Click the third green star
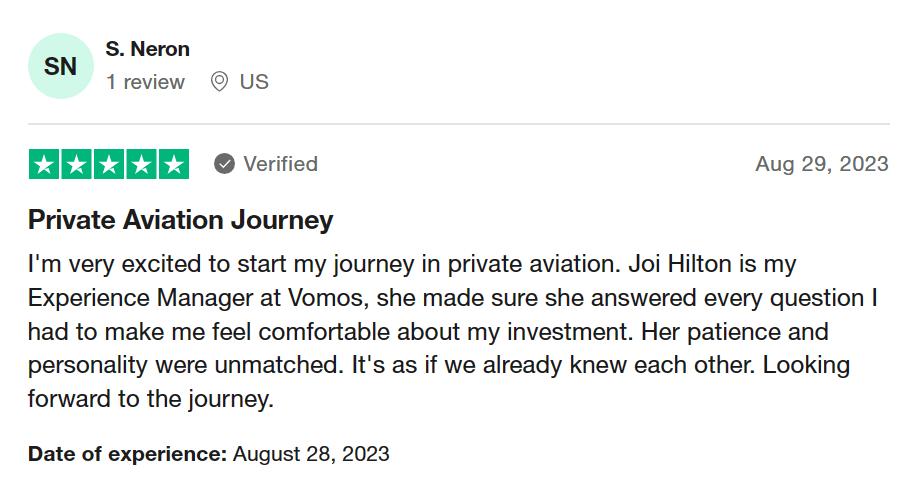The height and width of the screenshot is (486, 916). pos(109,164)
